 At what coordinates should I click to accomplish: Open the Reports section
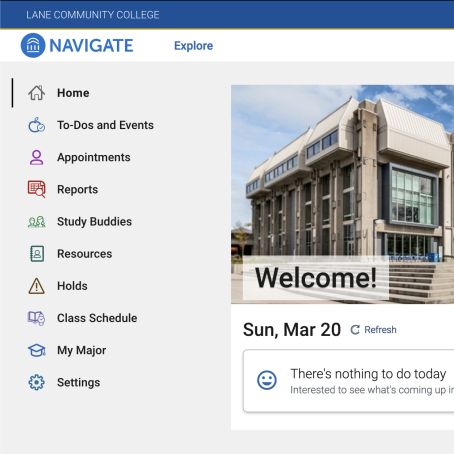tap(77, 189)
